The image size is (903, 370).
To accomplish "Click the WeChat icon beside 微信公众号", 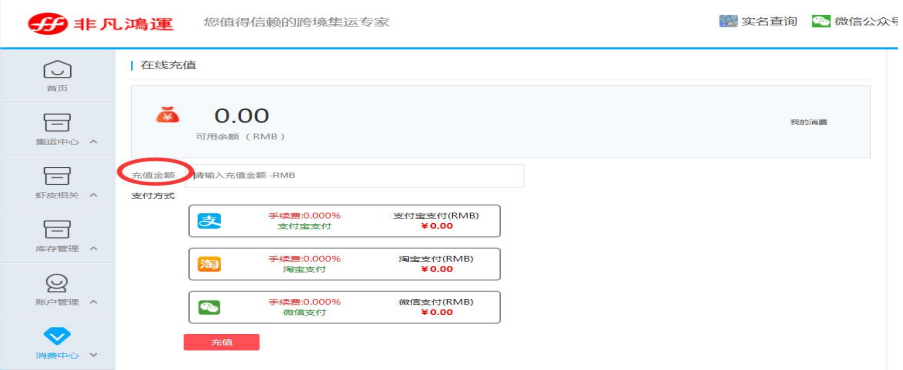I will click(821, 21).
